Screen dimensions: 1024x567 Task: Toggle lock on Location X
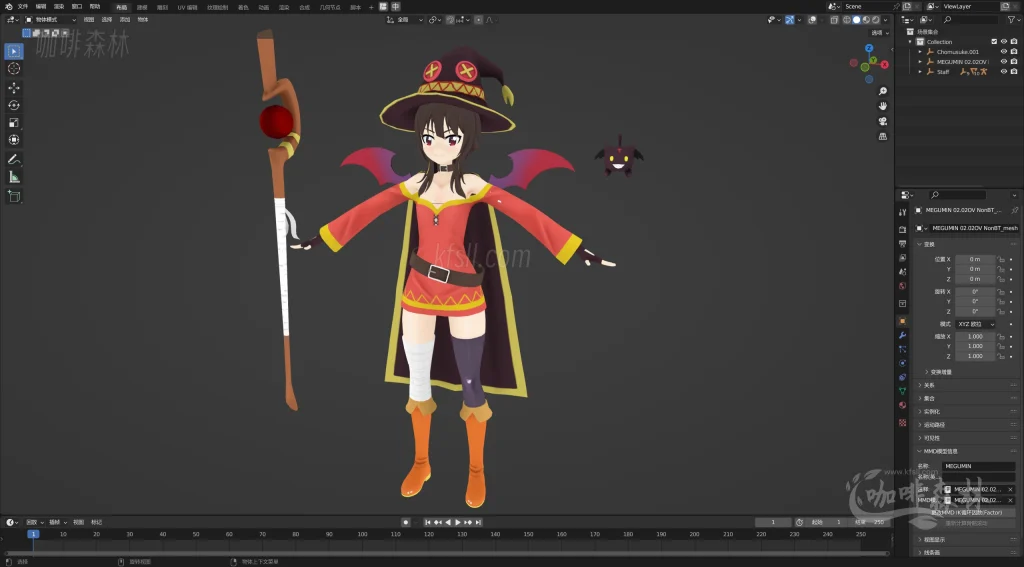pos(1001,259)
